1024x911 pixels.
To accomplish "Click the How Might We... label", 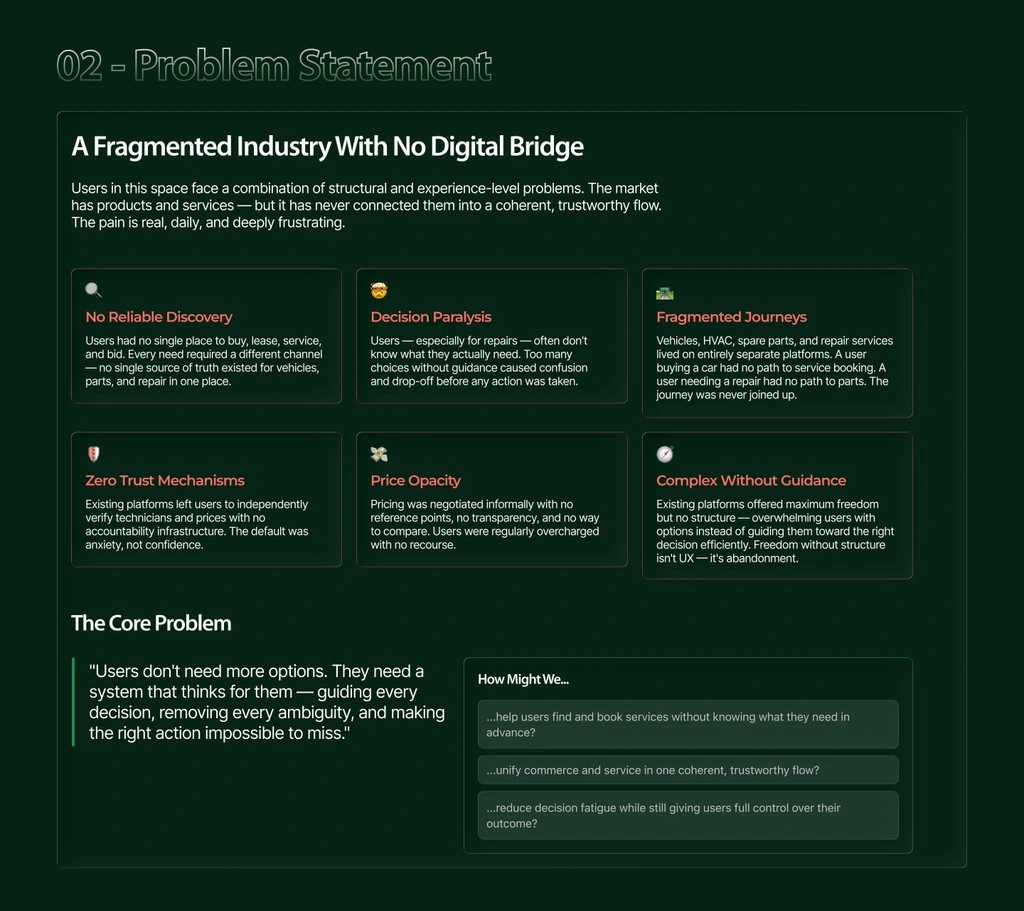I will 523,679.
